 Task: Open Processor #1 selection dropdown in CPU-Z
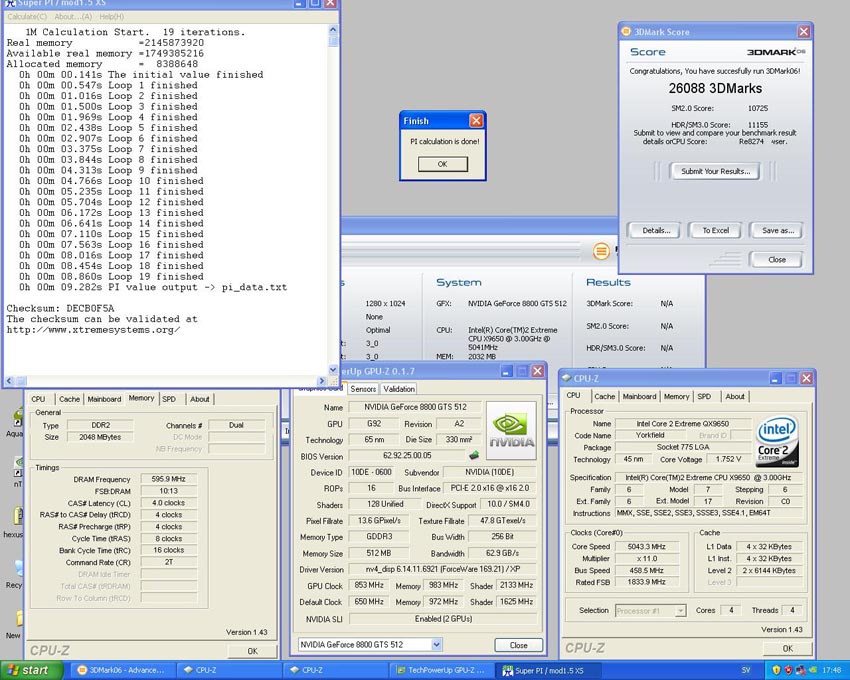[x=680, y=611]
